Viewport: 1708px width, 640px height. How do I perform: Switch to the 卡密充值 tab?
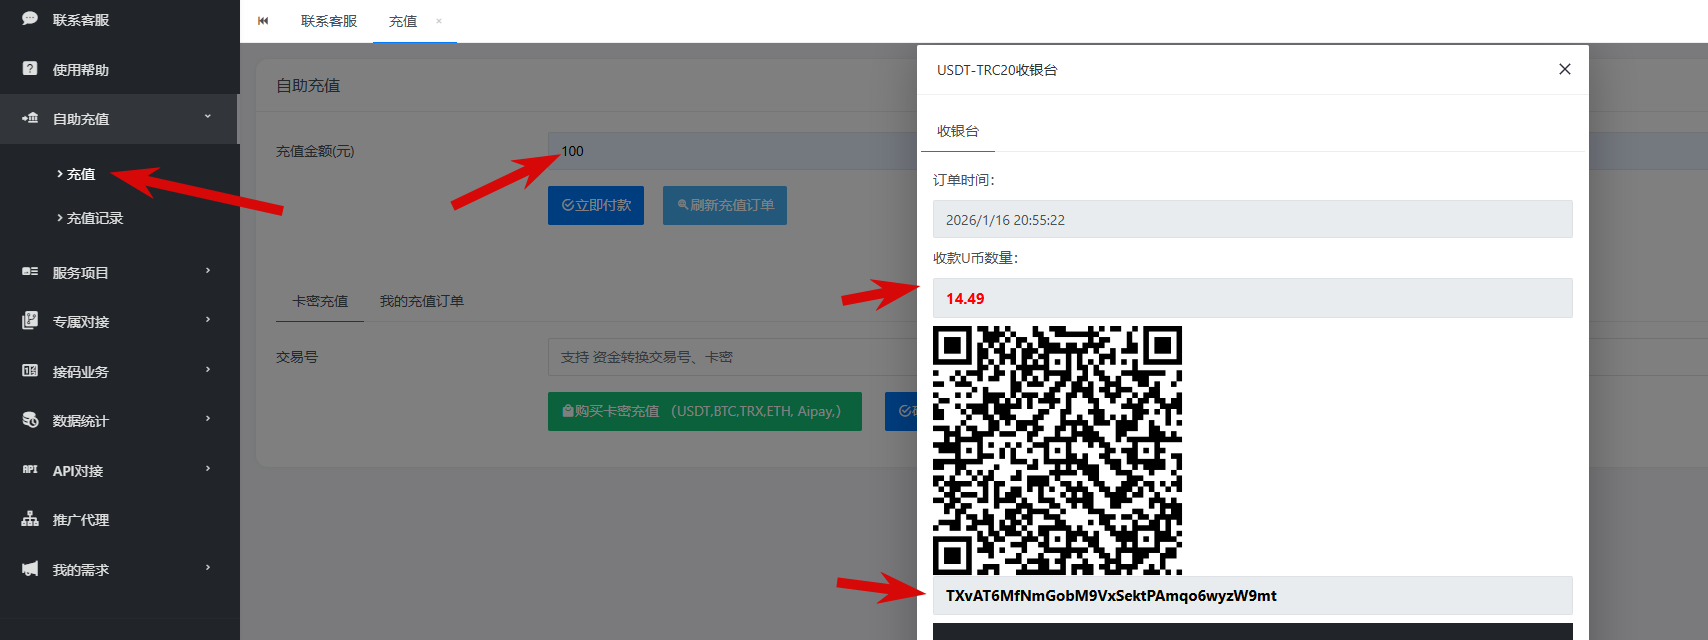tap(320, 301)
